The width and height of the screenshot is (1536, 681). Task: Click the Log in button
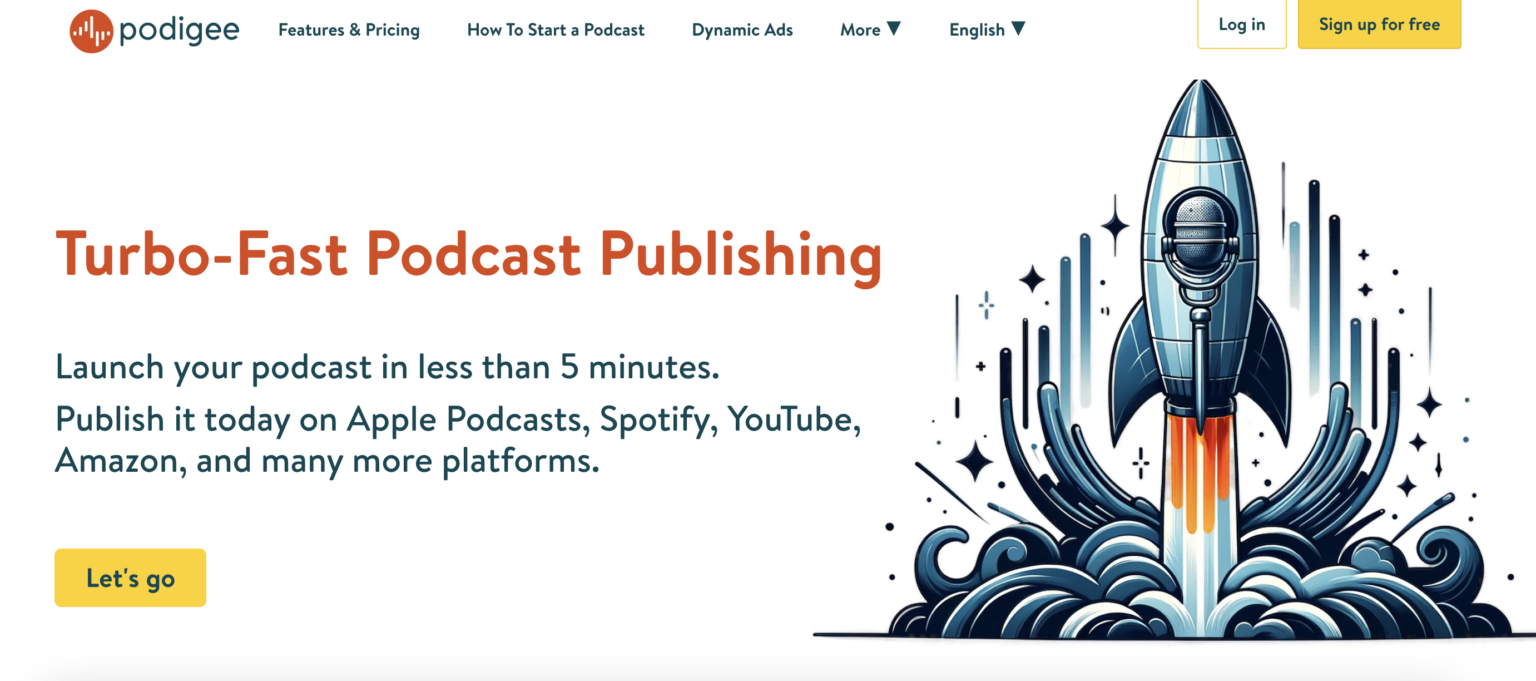1241,24
